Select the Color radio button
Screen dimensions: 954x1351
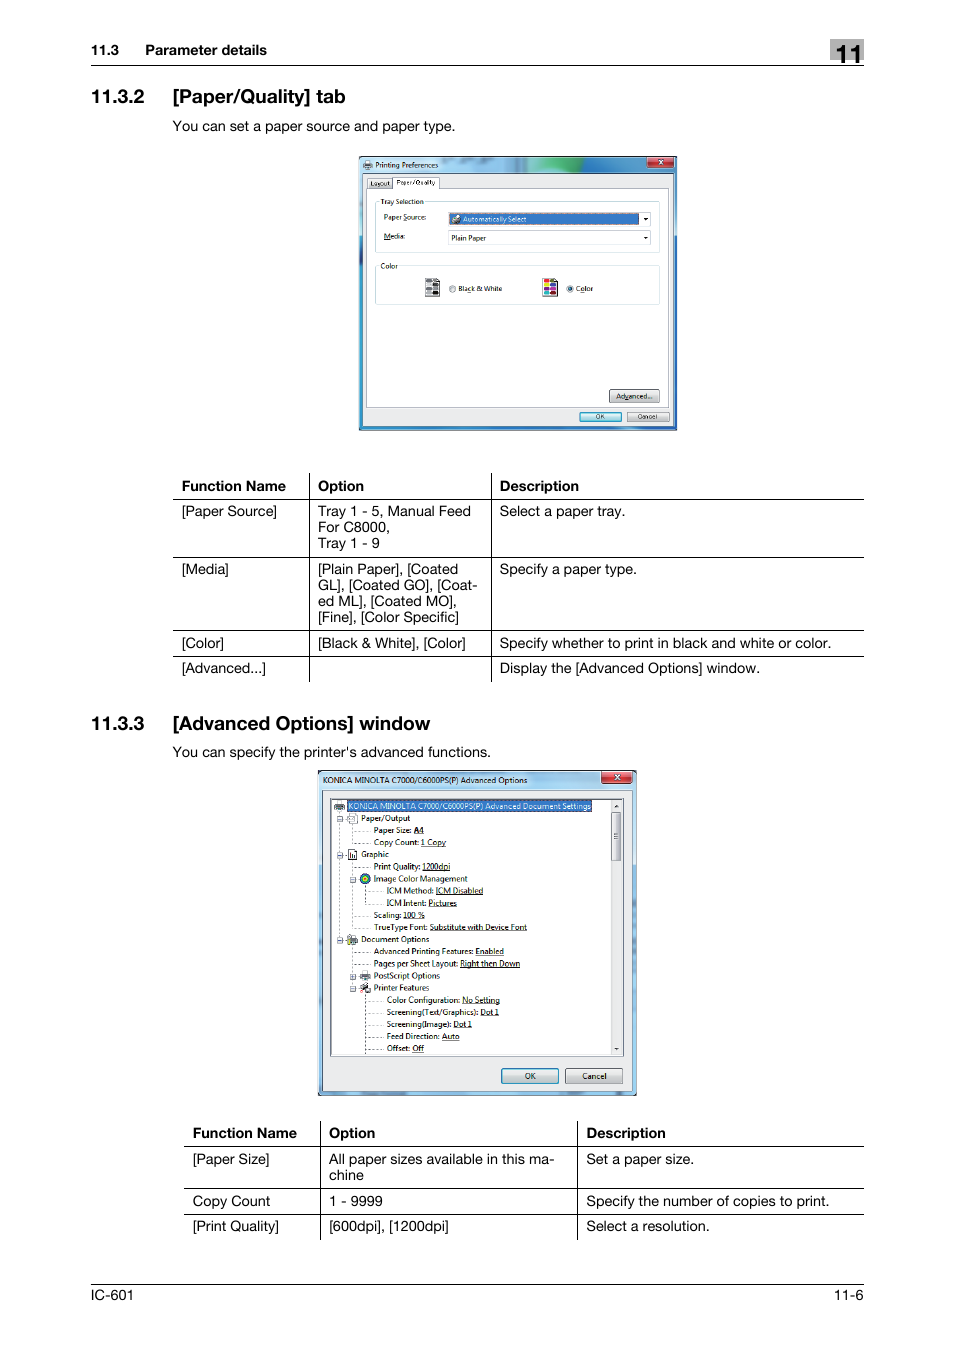click(x=570, y=289)
